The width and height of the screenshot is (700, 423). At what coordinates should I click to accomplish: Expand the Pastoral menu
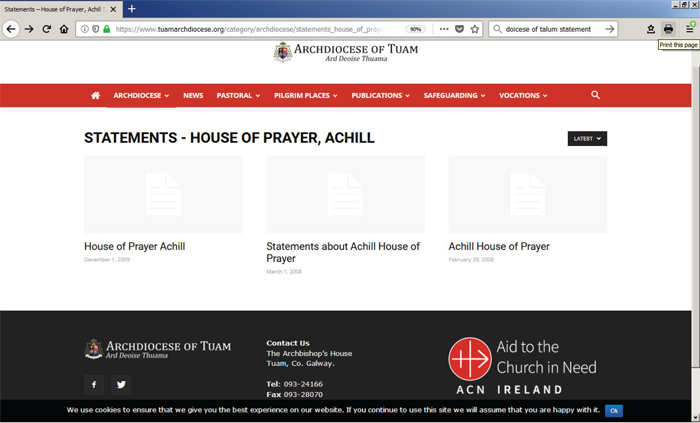pyautogui.click(x=238, y=95)
